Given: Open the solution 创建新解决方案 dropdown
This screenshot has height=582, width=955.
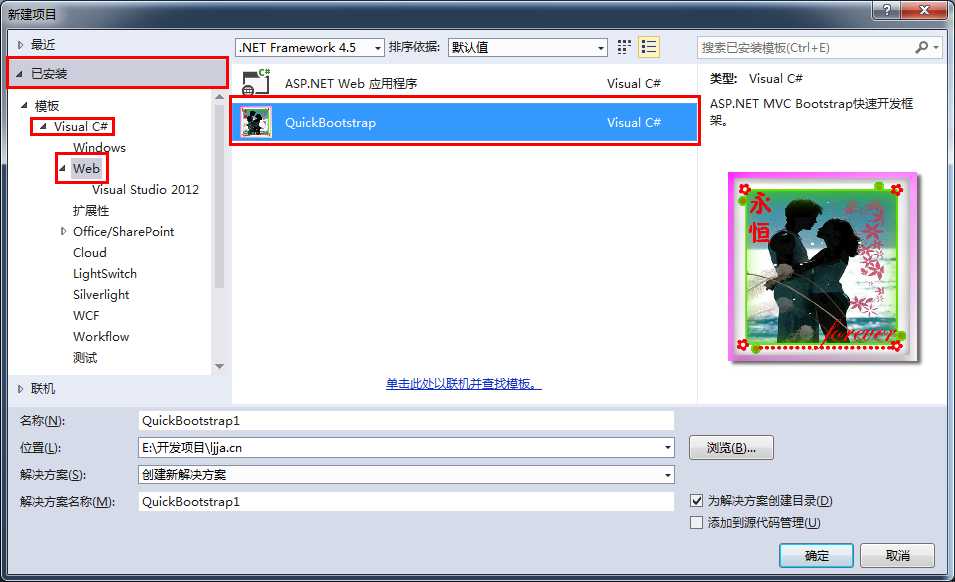Looking at the screenshot, I should pyautogui.click(x=668, y=474).
